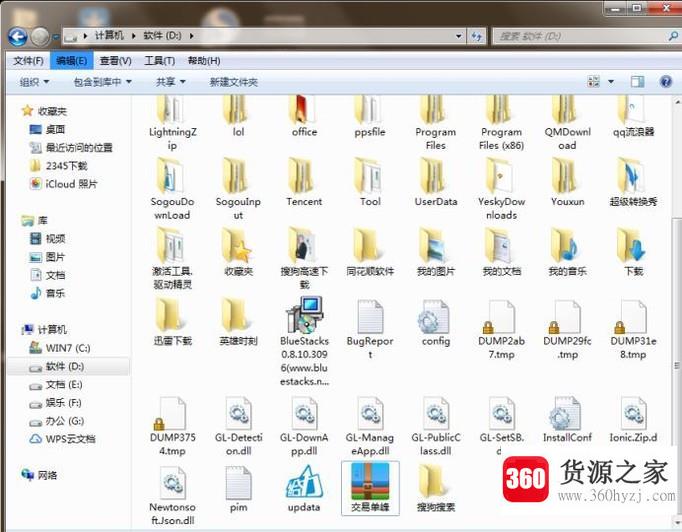Open the ppsfile folder
This screenshot has width=682, height=532.
tap(370, 117)
